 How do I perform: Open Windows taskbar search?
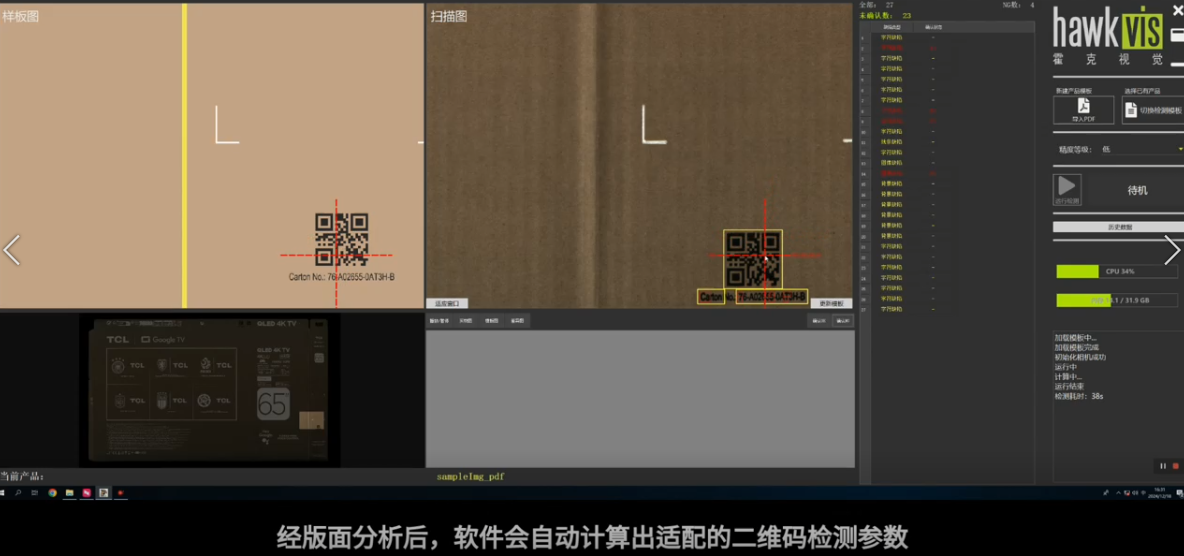tap(18, 493)
